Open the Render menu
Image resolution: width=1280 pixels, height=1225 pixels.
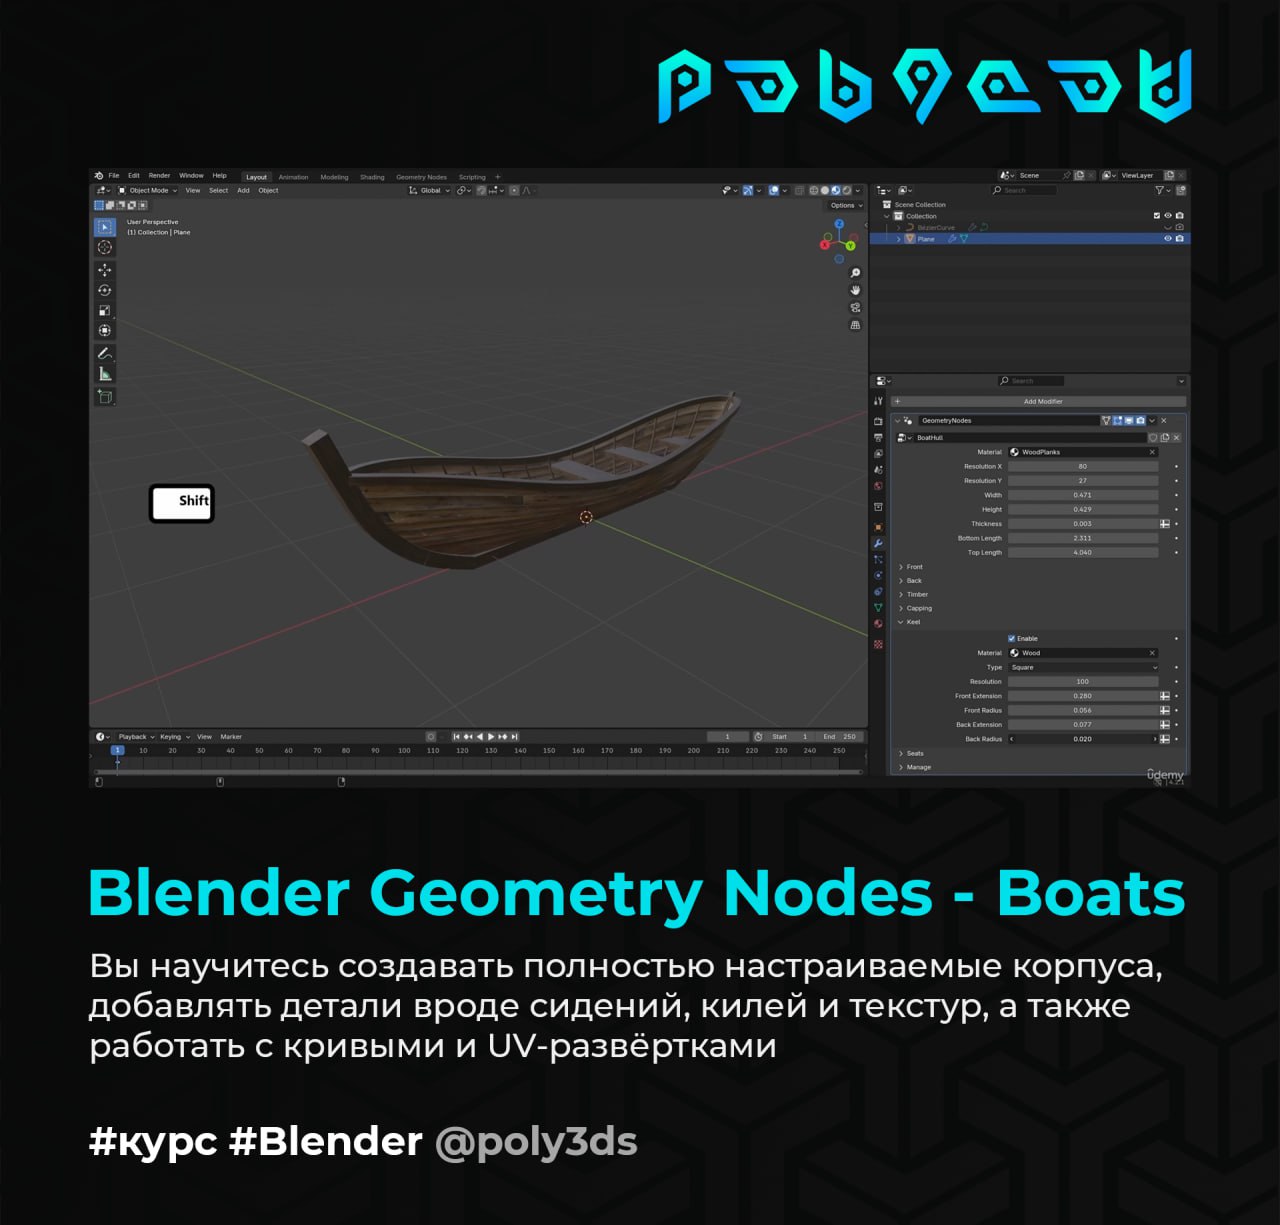point(159,175)
